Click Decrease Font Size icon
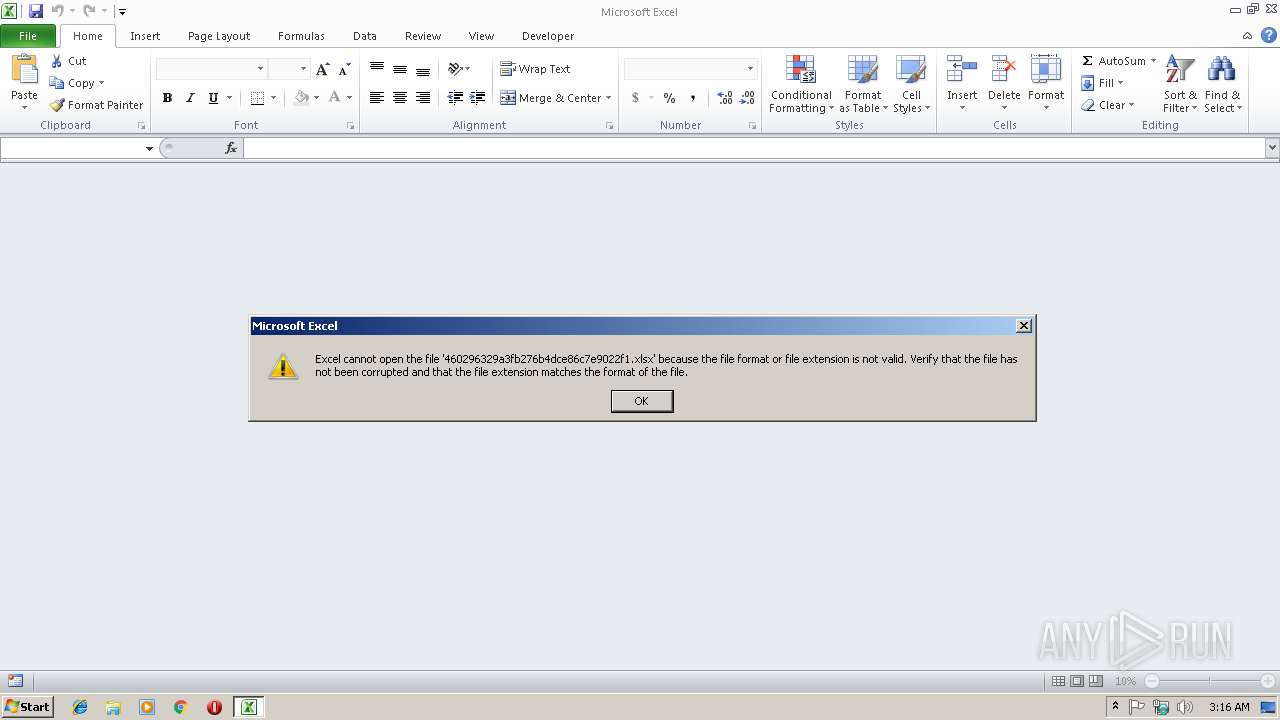This screenshot has width=1280, height=720. 344,69
